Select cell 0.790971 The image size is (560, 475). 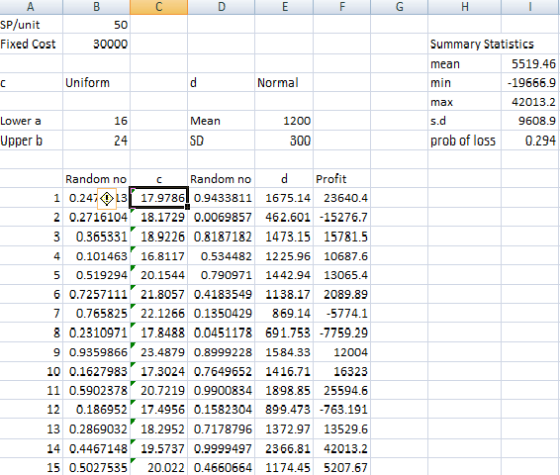tap(221, 275)
